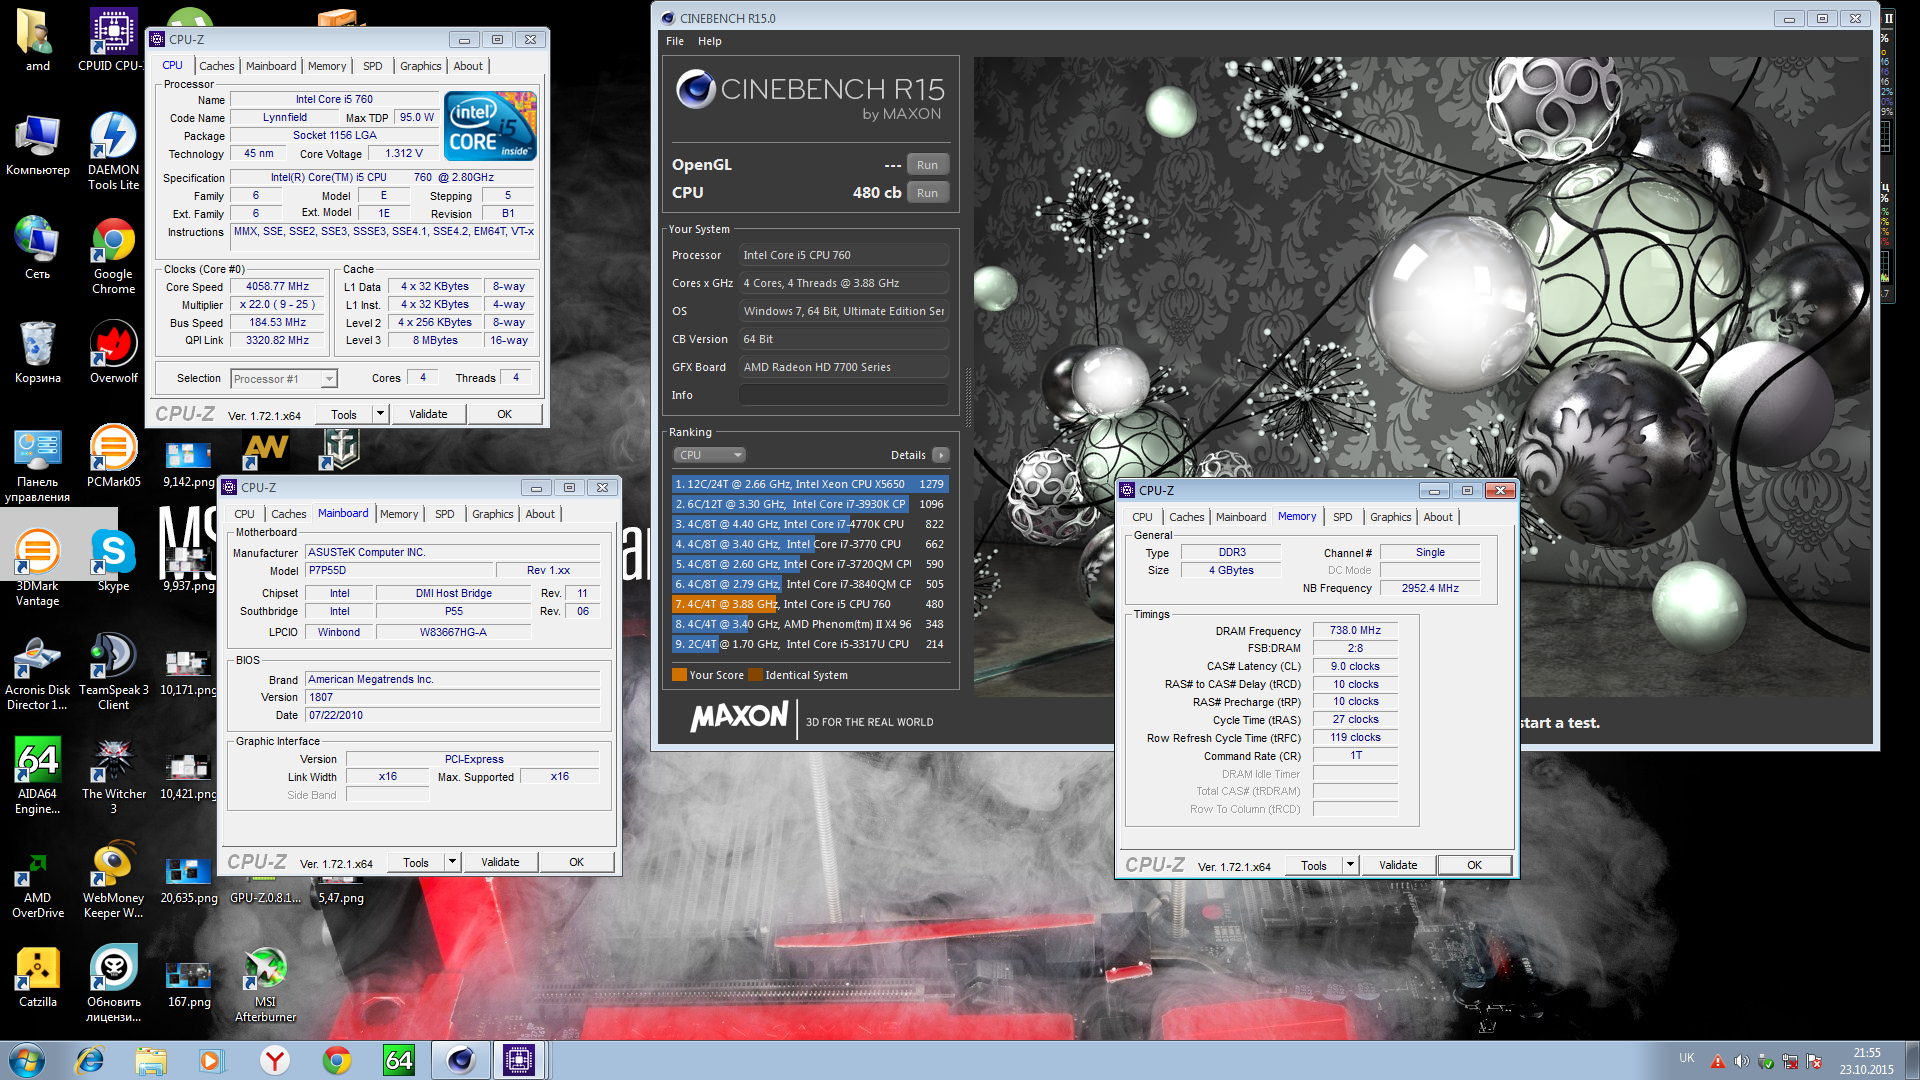Launch MSI Afterburner desktop shortcut
This screenshot has width=1920, height=1080.
point(265,984)
